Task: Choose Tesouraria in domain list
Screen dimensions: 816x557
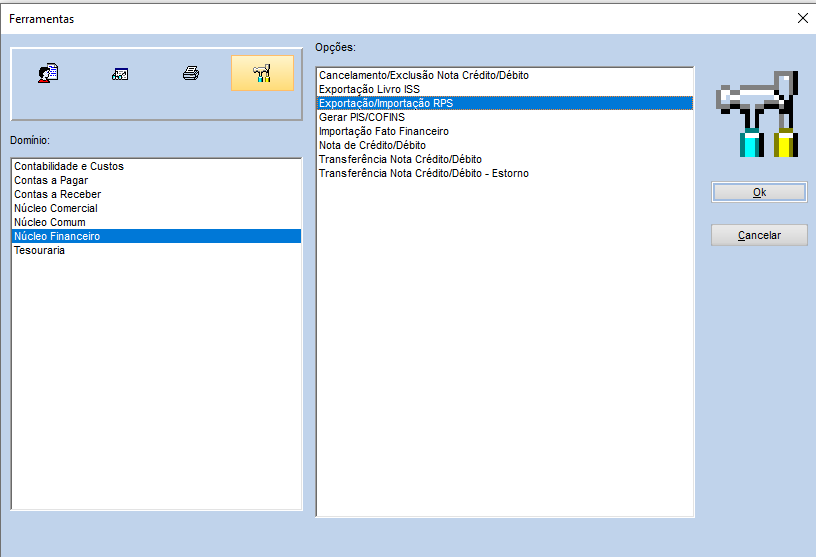Action: [x=40, y=250]
